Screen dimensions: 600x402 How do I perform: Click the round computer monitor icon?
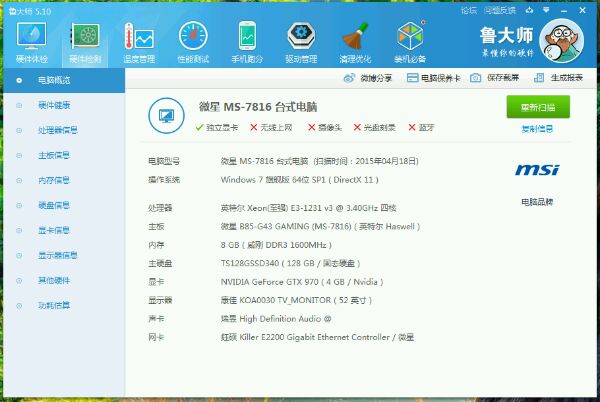(166, 116)
